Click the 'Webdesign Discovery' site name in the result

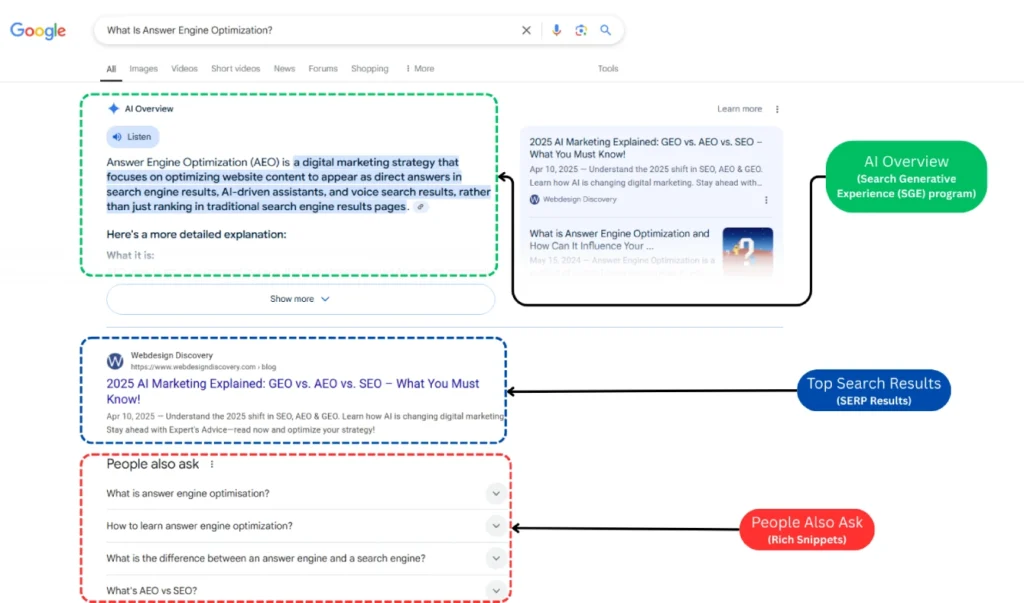[x=172, y=355]
